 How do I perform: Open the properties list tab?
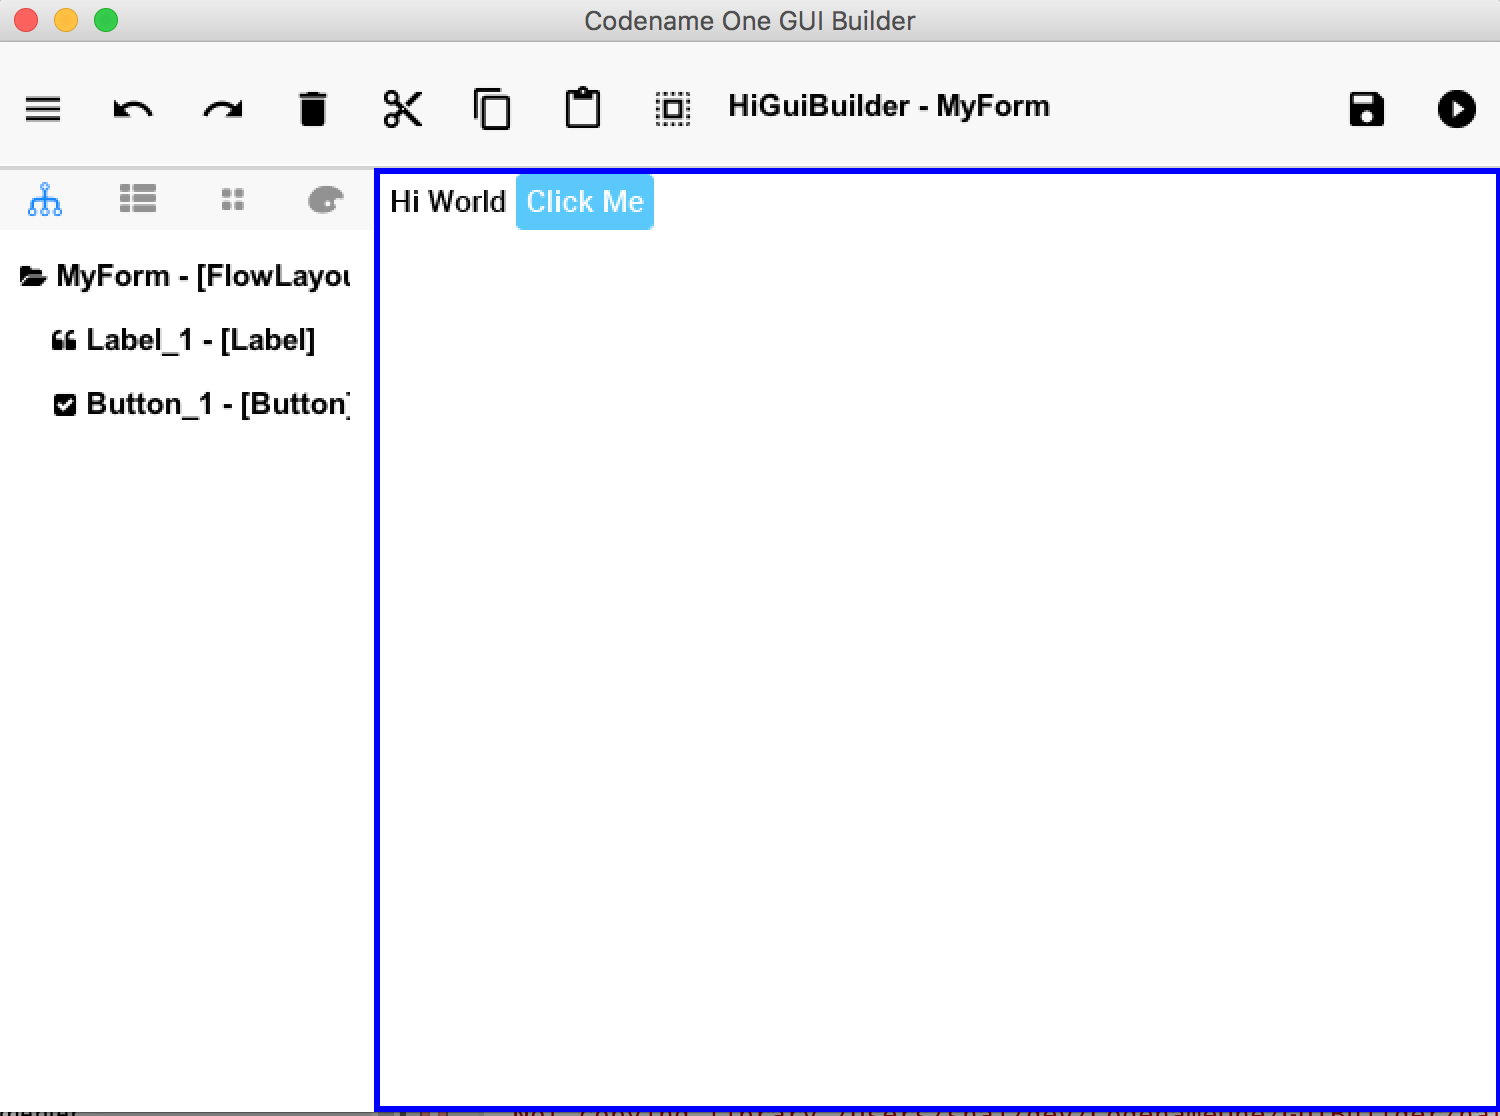(x=138, y=199)
